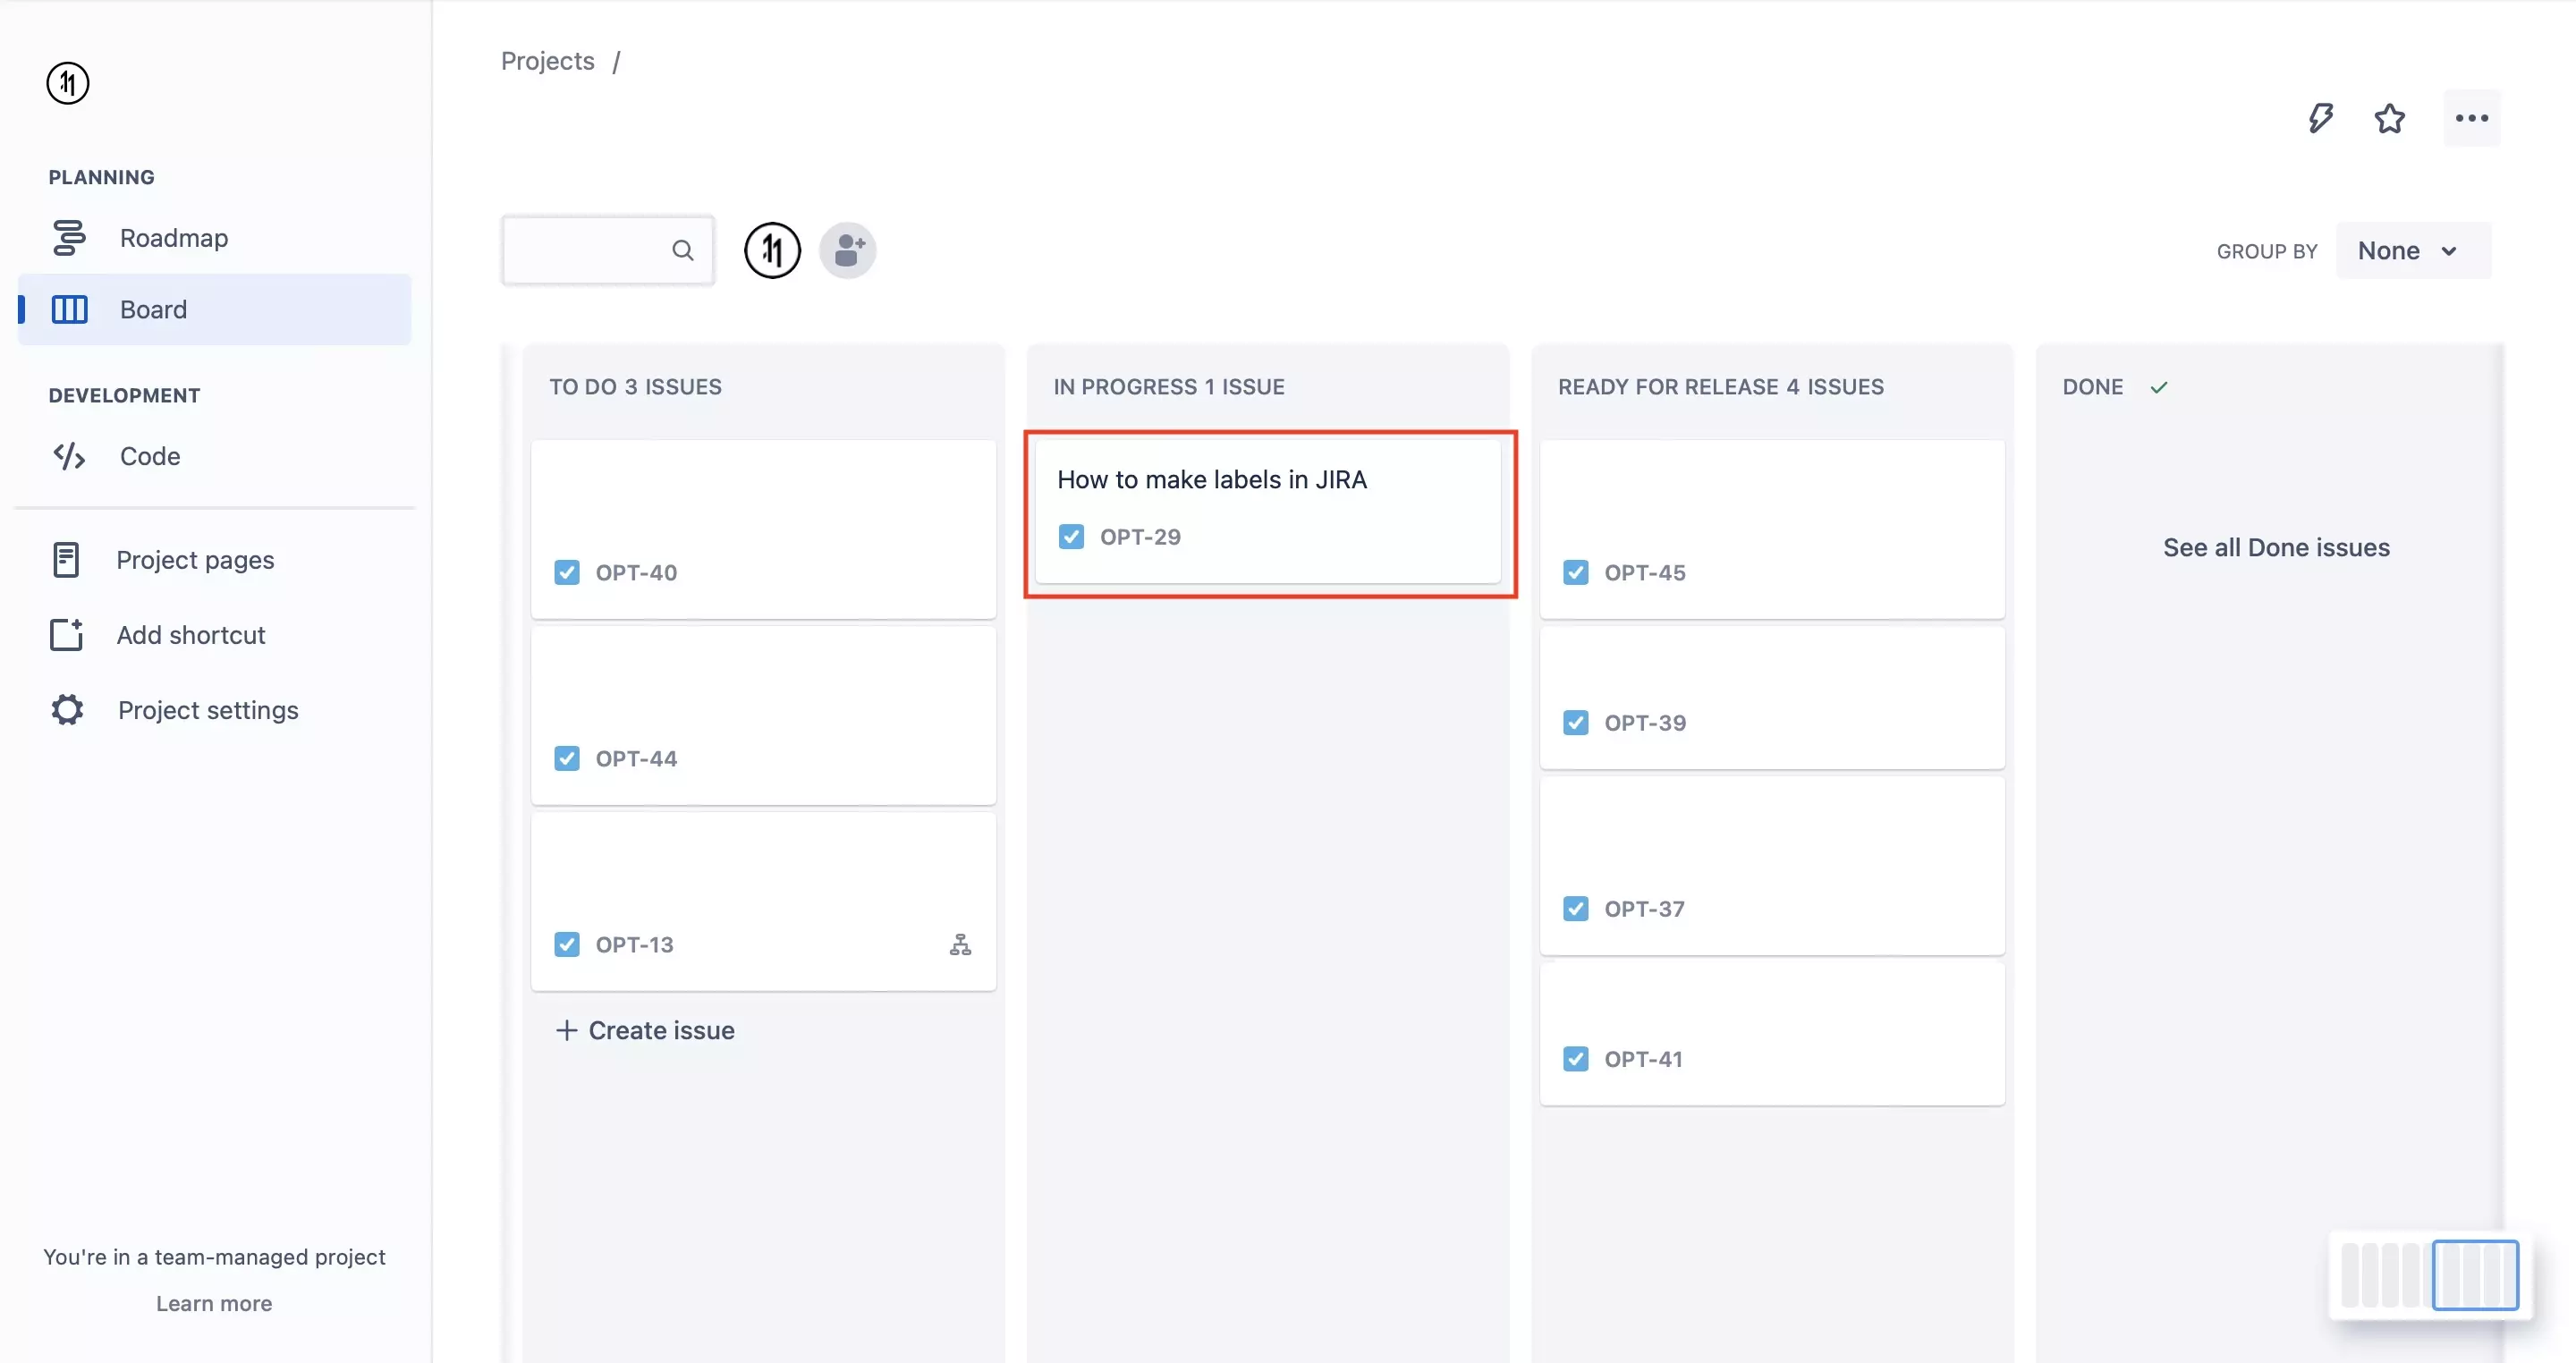Click the board search field
Screen dimensions: 2576x1363
coord(600,250)
